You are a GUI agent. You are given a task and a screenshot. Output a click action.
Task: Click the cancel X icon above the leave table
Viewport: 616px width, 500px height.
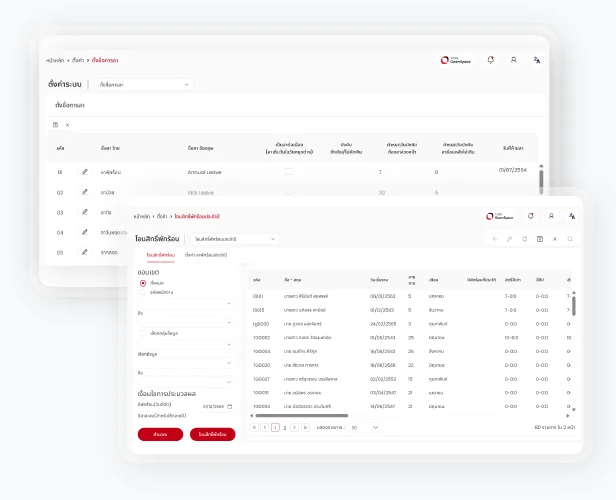pos(67,125)
